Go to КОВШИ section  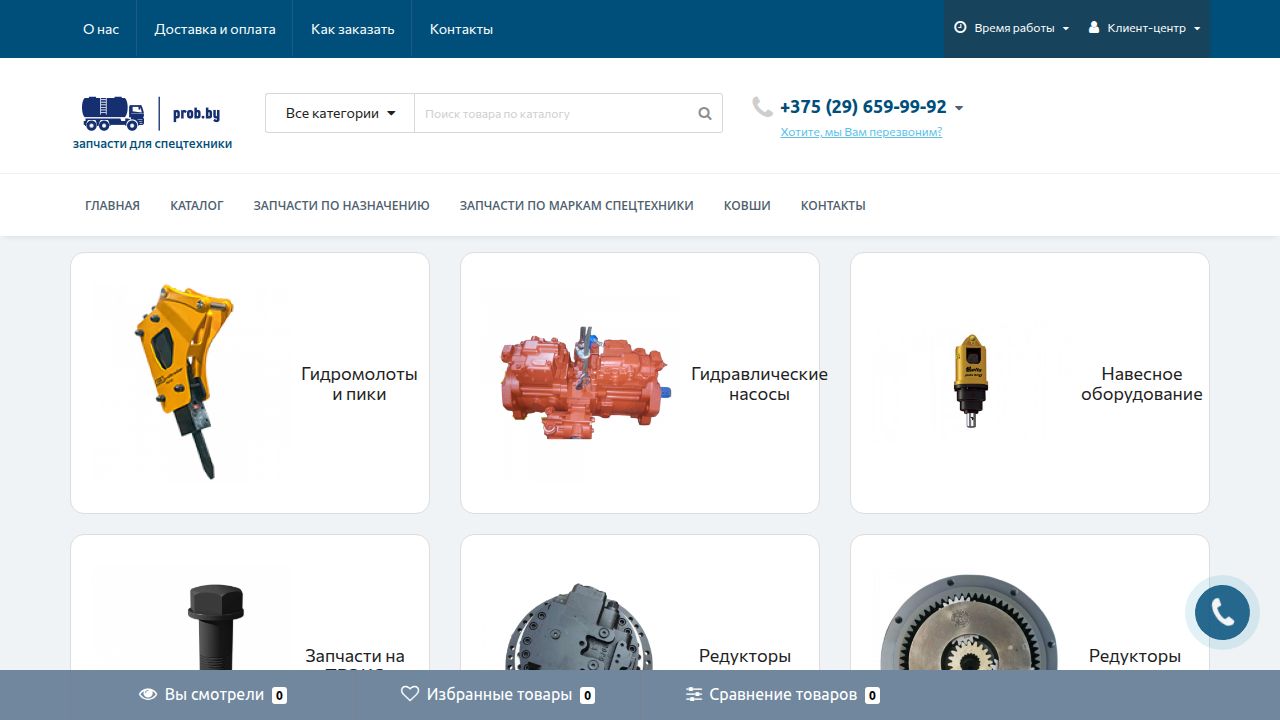coord(747,205)
